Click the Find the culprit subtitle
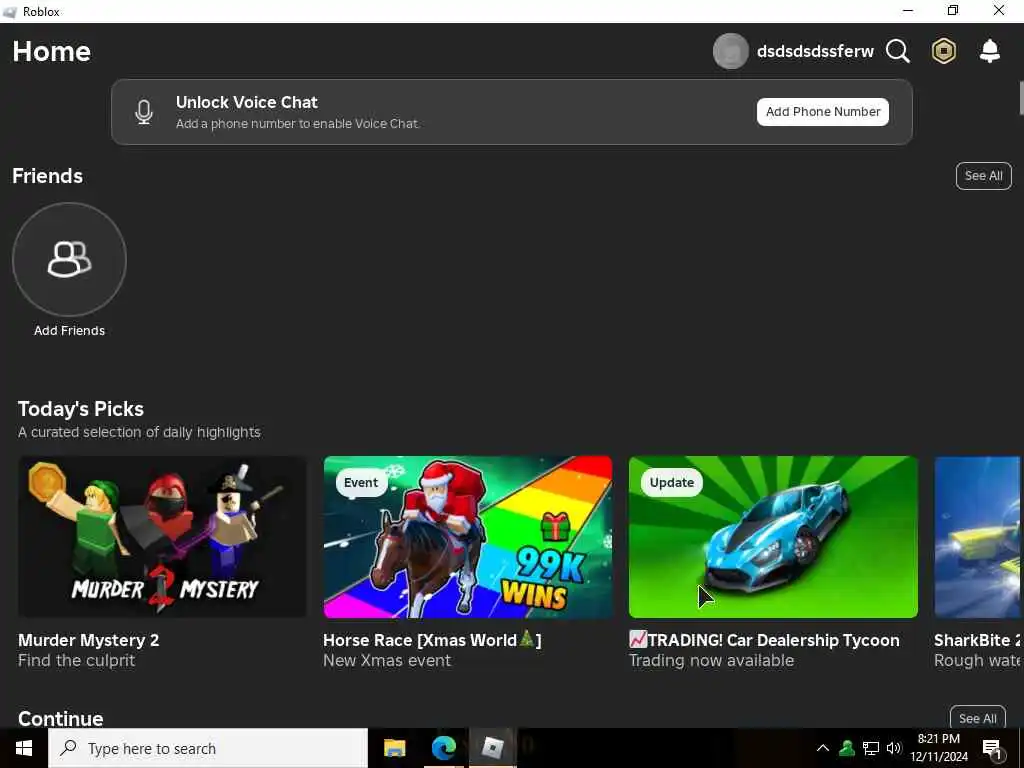This screenshot has width=1024, height=768. [76, 660]
